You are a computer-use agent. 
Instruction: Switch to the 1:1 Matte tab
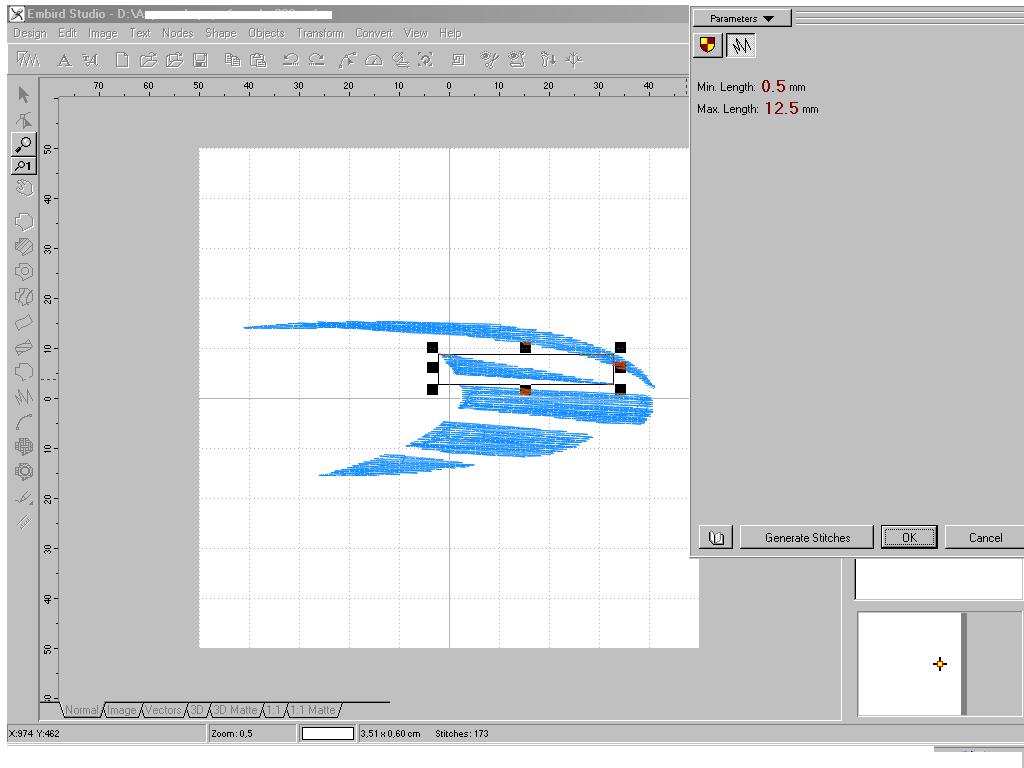313,710
